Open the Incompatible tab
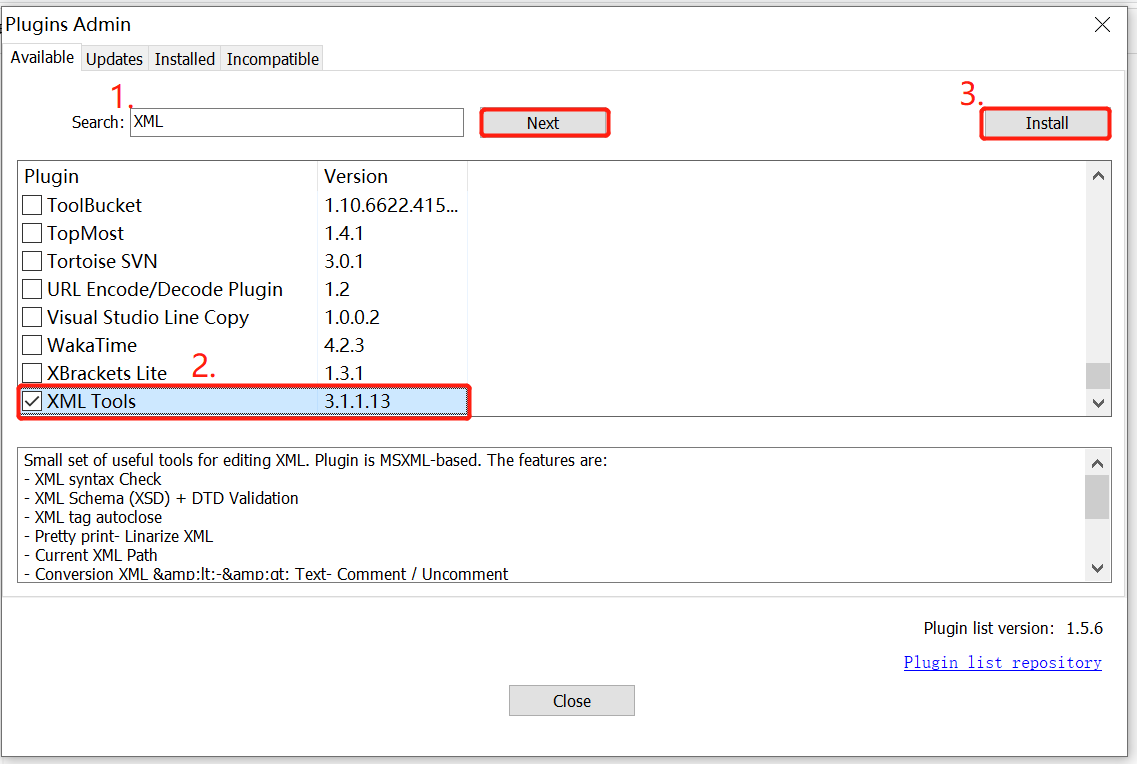The height and width of the screenshot is (764, 1137). coord(272,58)
